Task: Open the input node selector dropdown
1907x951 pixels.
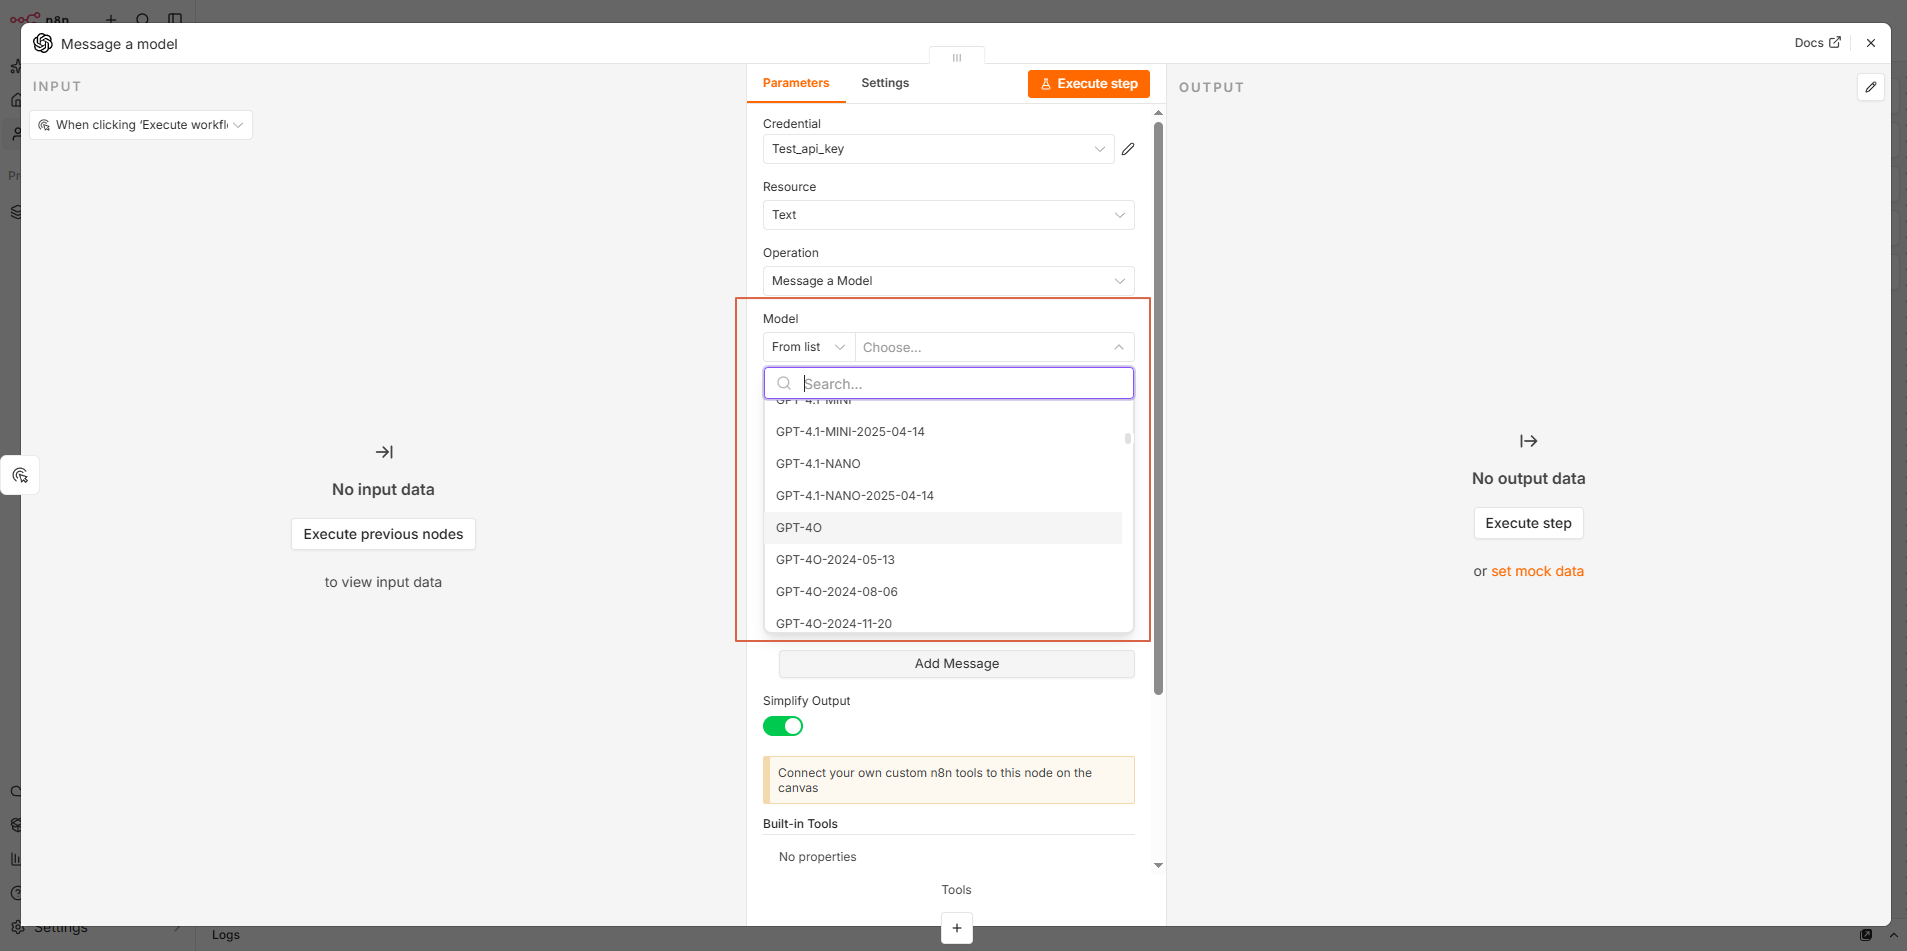Action: (141, 125)
